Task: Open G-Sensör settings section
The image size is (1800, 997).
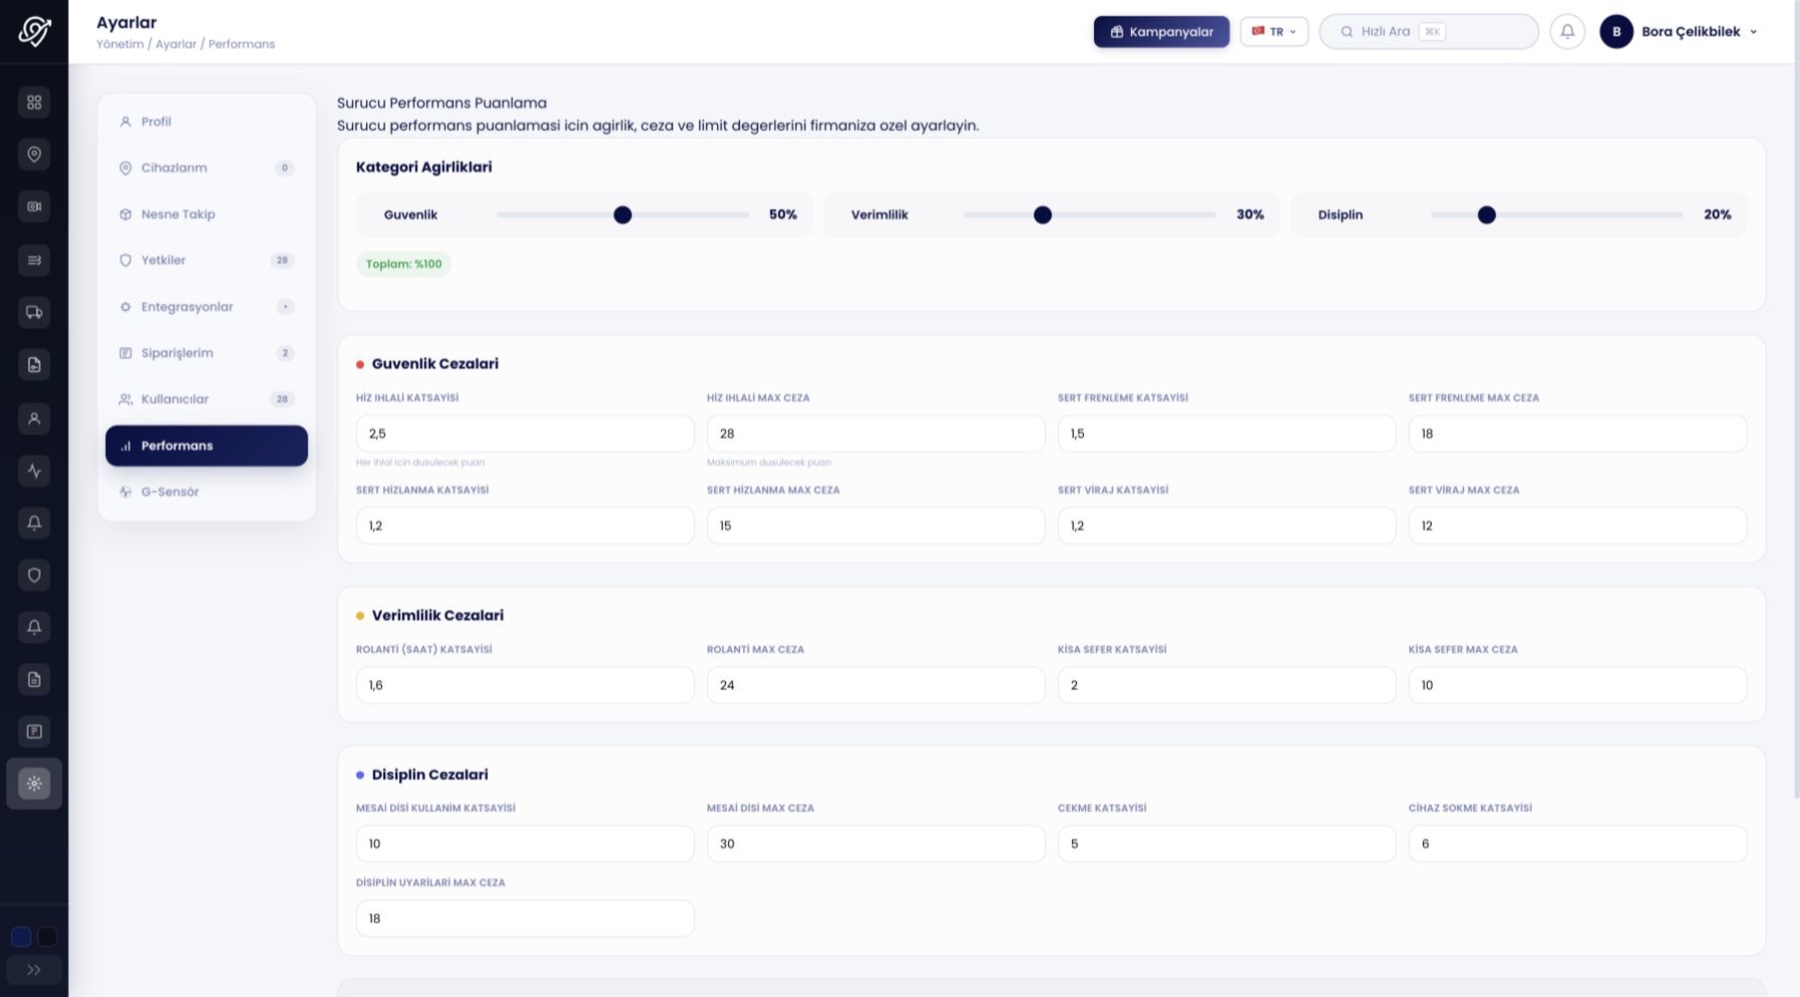Action: (206, 492)
